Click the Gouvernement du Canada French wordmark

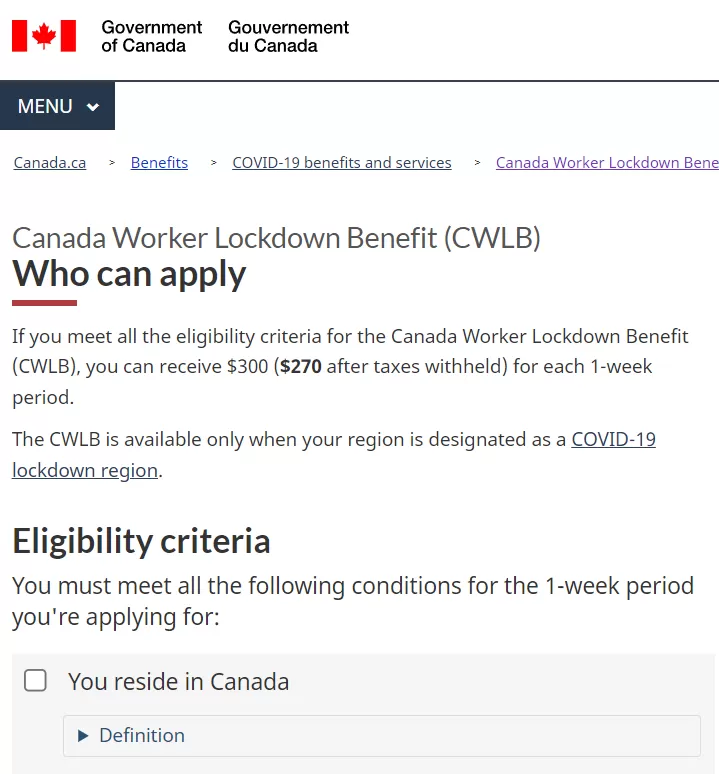(288, 36)
